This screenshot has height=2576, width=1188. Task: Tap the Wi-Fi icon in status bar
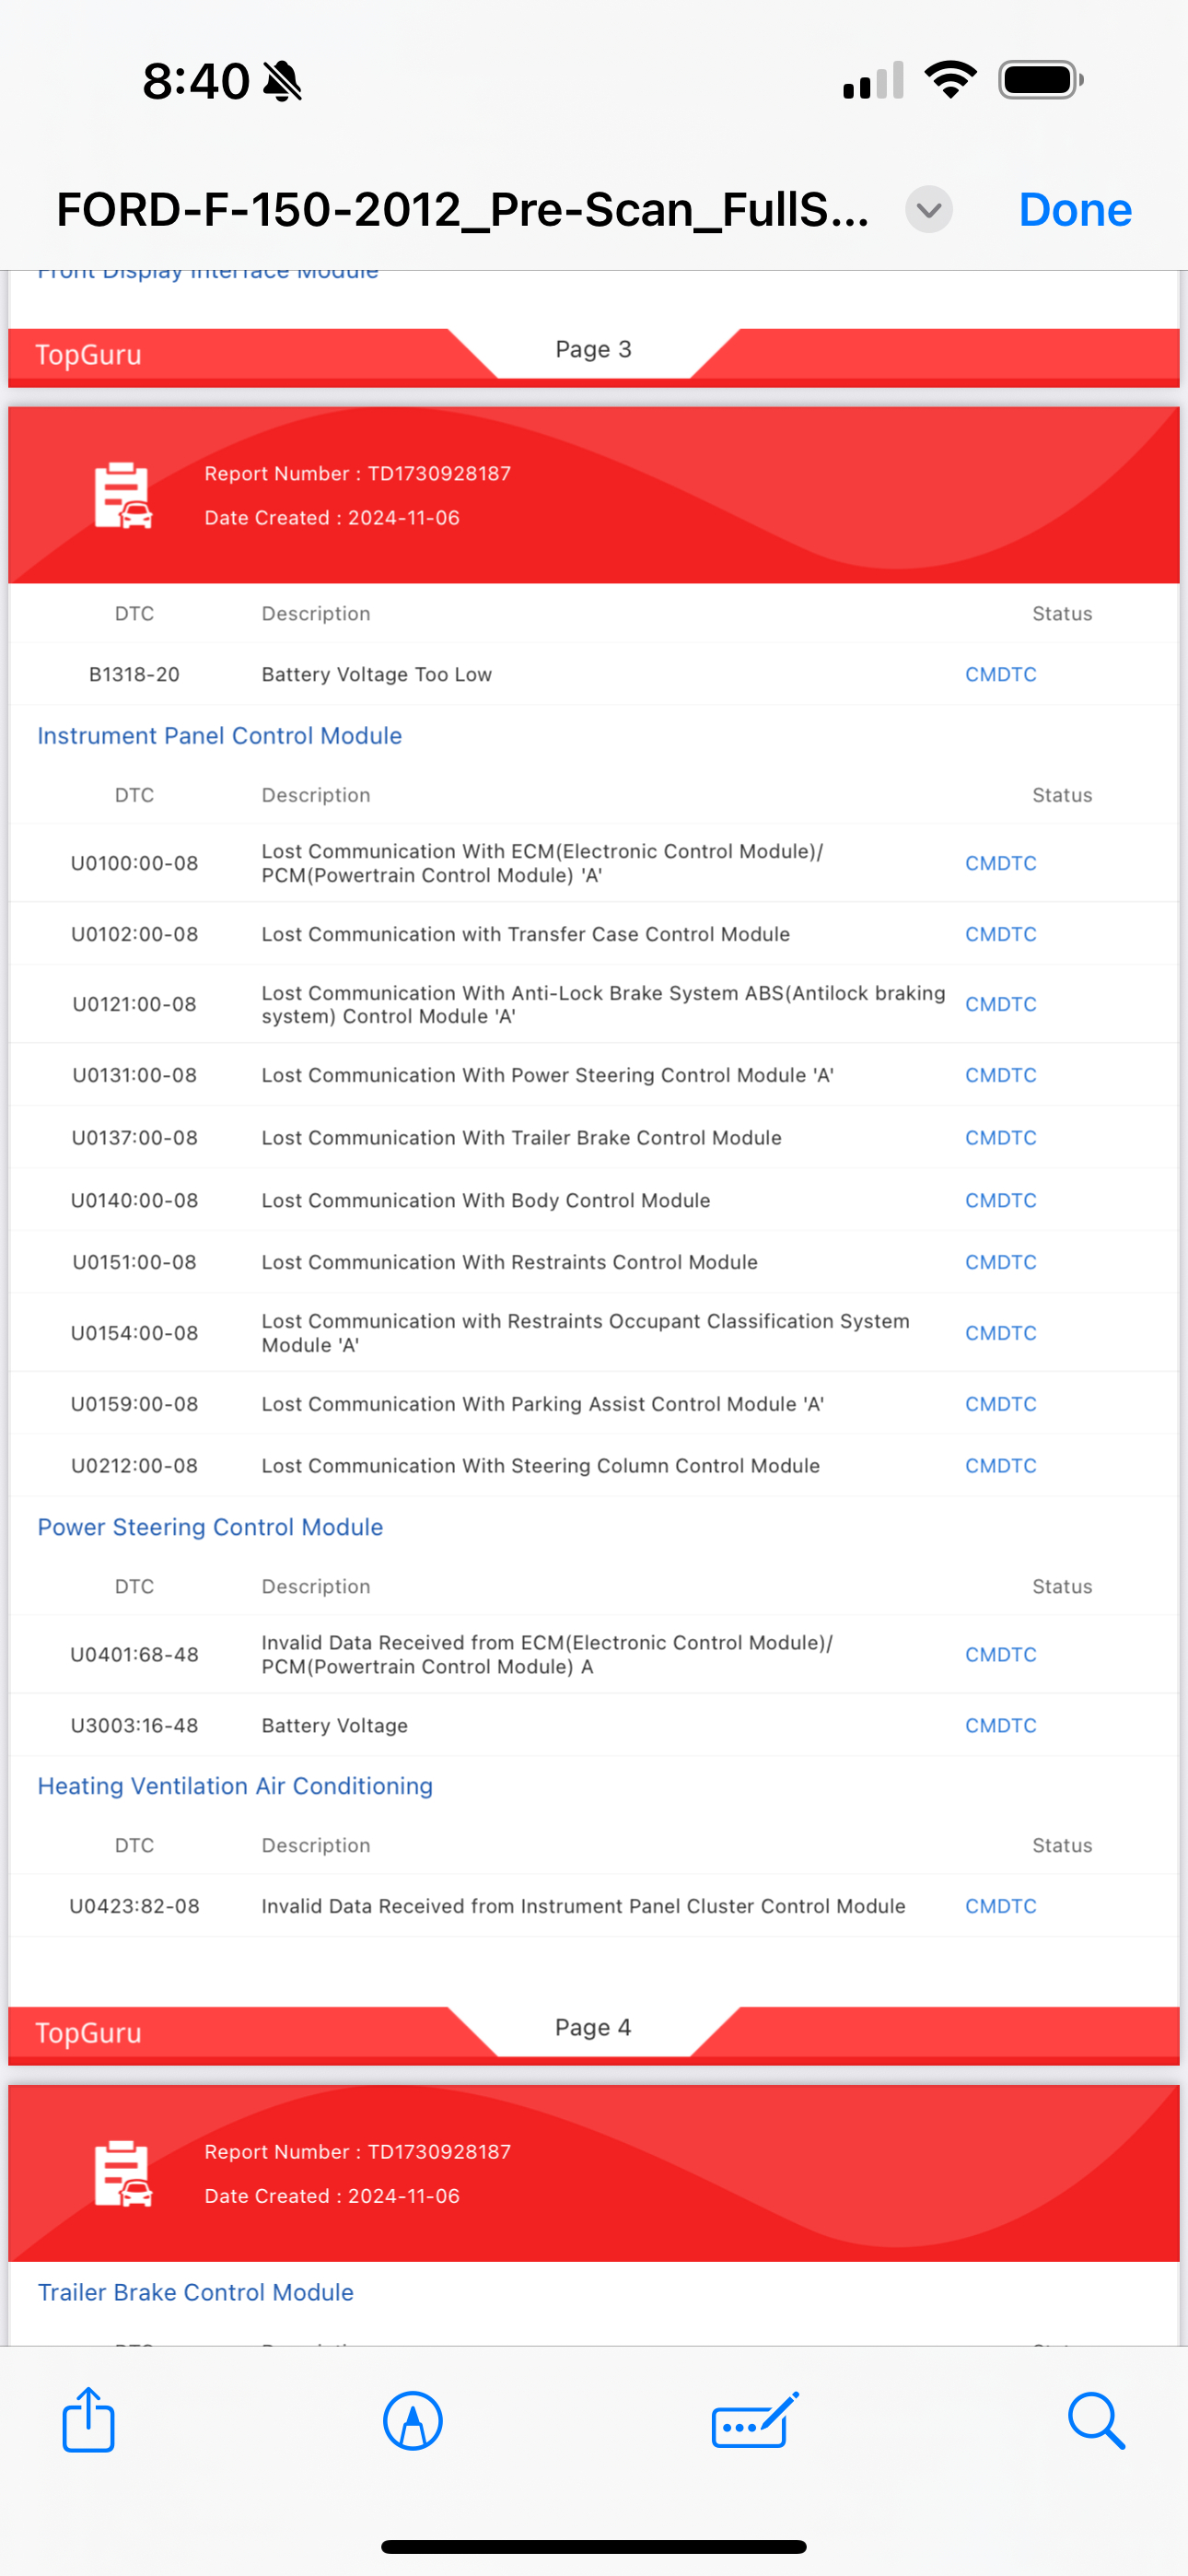click(950, 80)
